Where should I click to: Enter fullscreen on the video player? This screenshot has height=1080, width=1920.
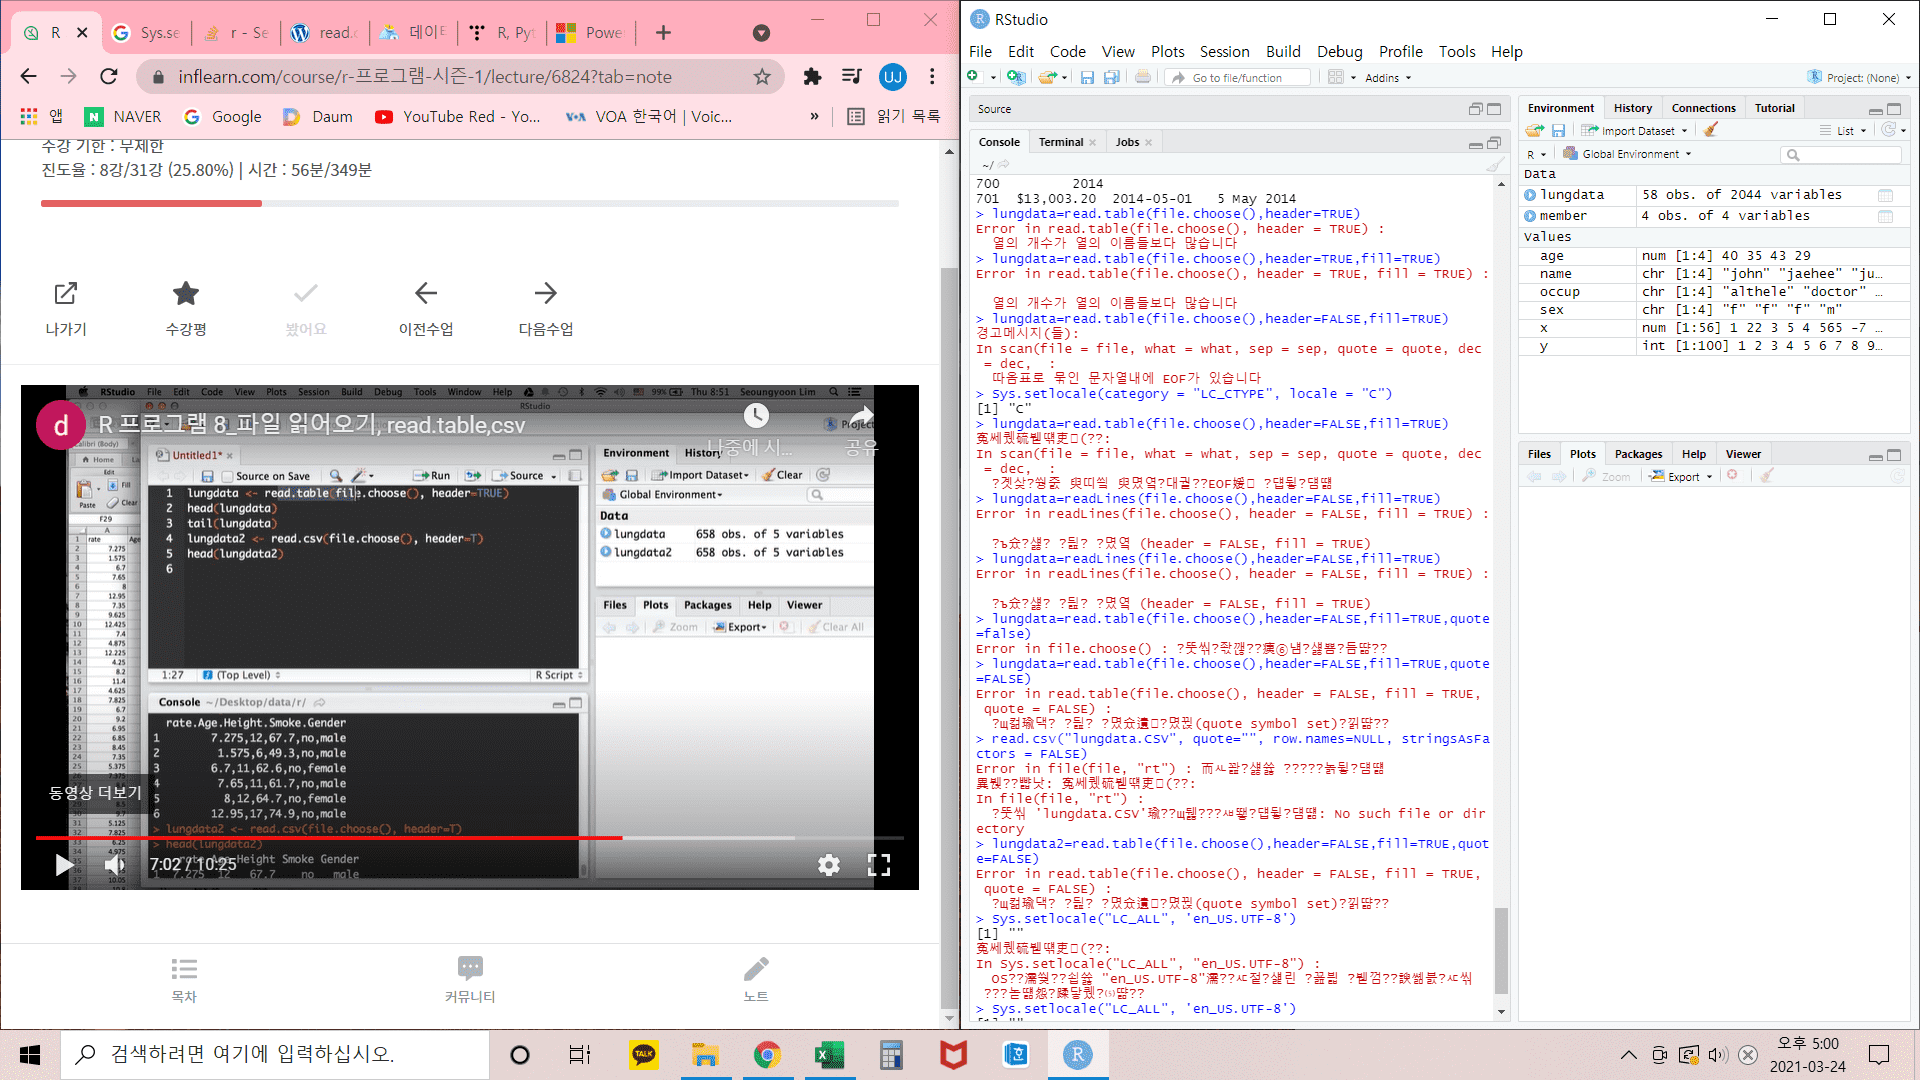click(879, 865)
